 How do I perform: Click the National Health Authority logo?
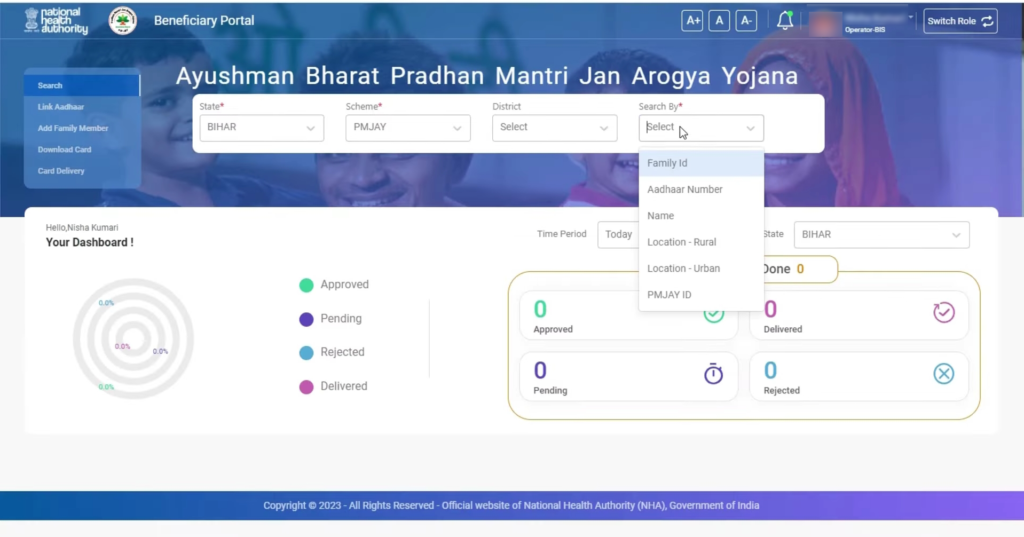point(56,20)
